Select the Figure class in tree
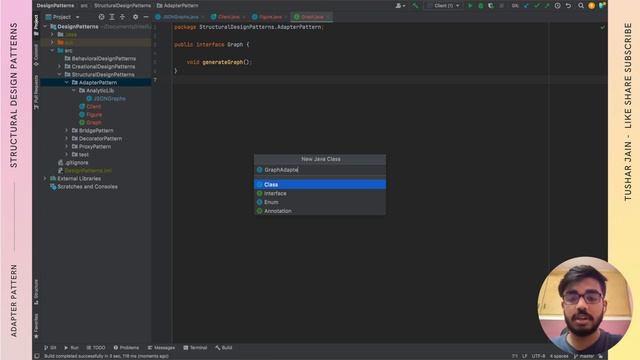640x360 pixels. (94, 115)
